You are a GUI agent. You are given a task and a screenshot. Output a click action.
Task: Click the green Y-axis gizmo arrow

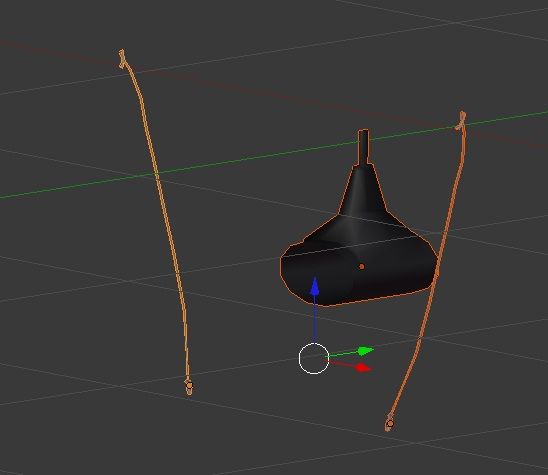365,351
